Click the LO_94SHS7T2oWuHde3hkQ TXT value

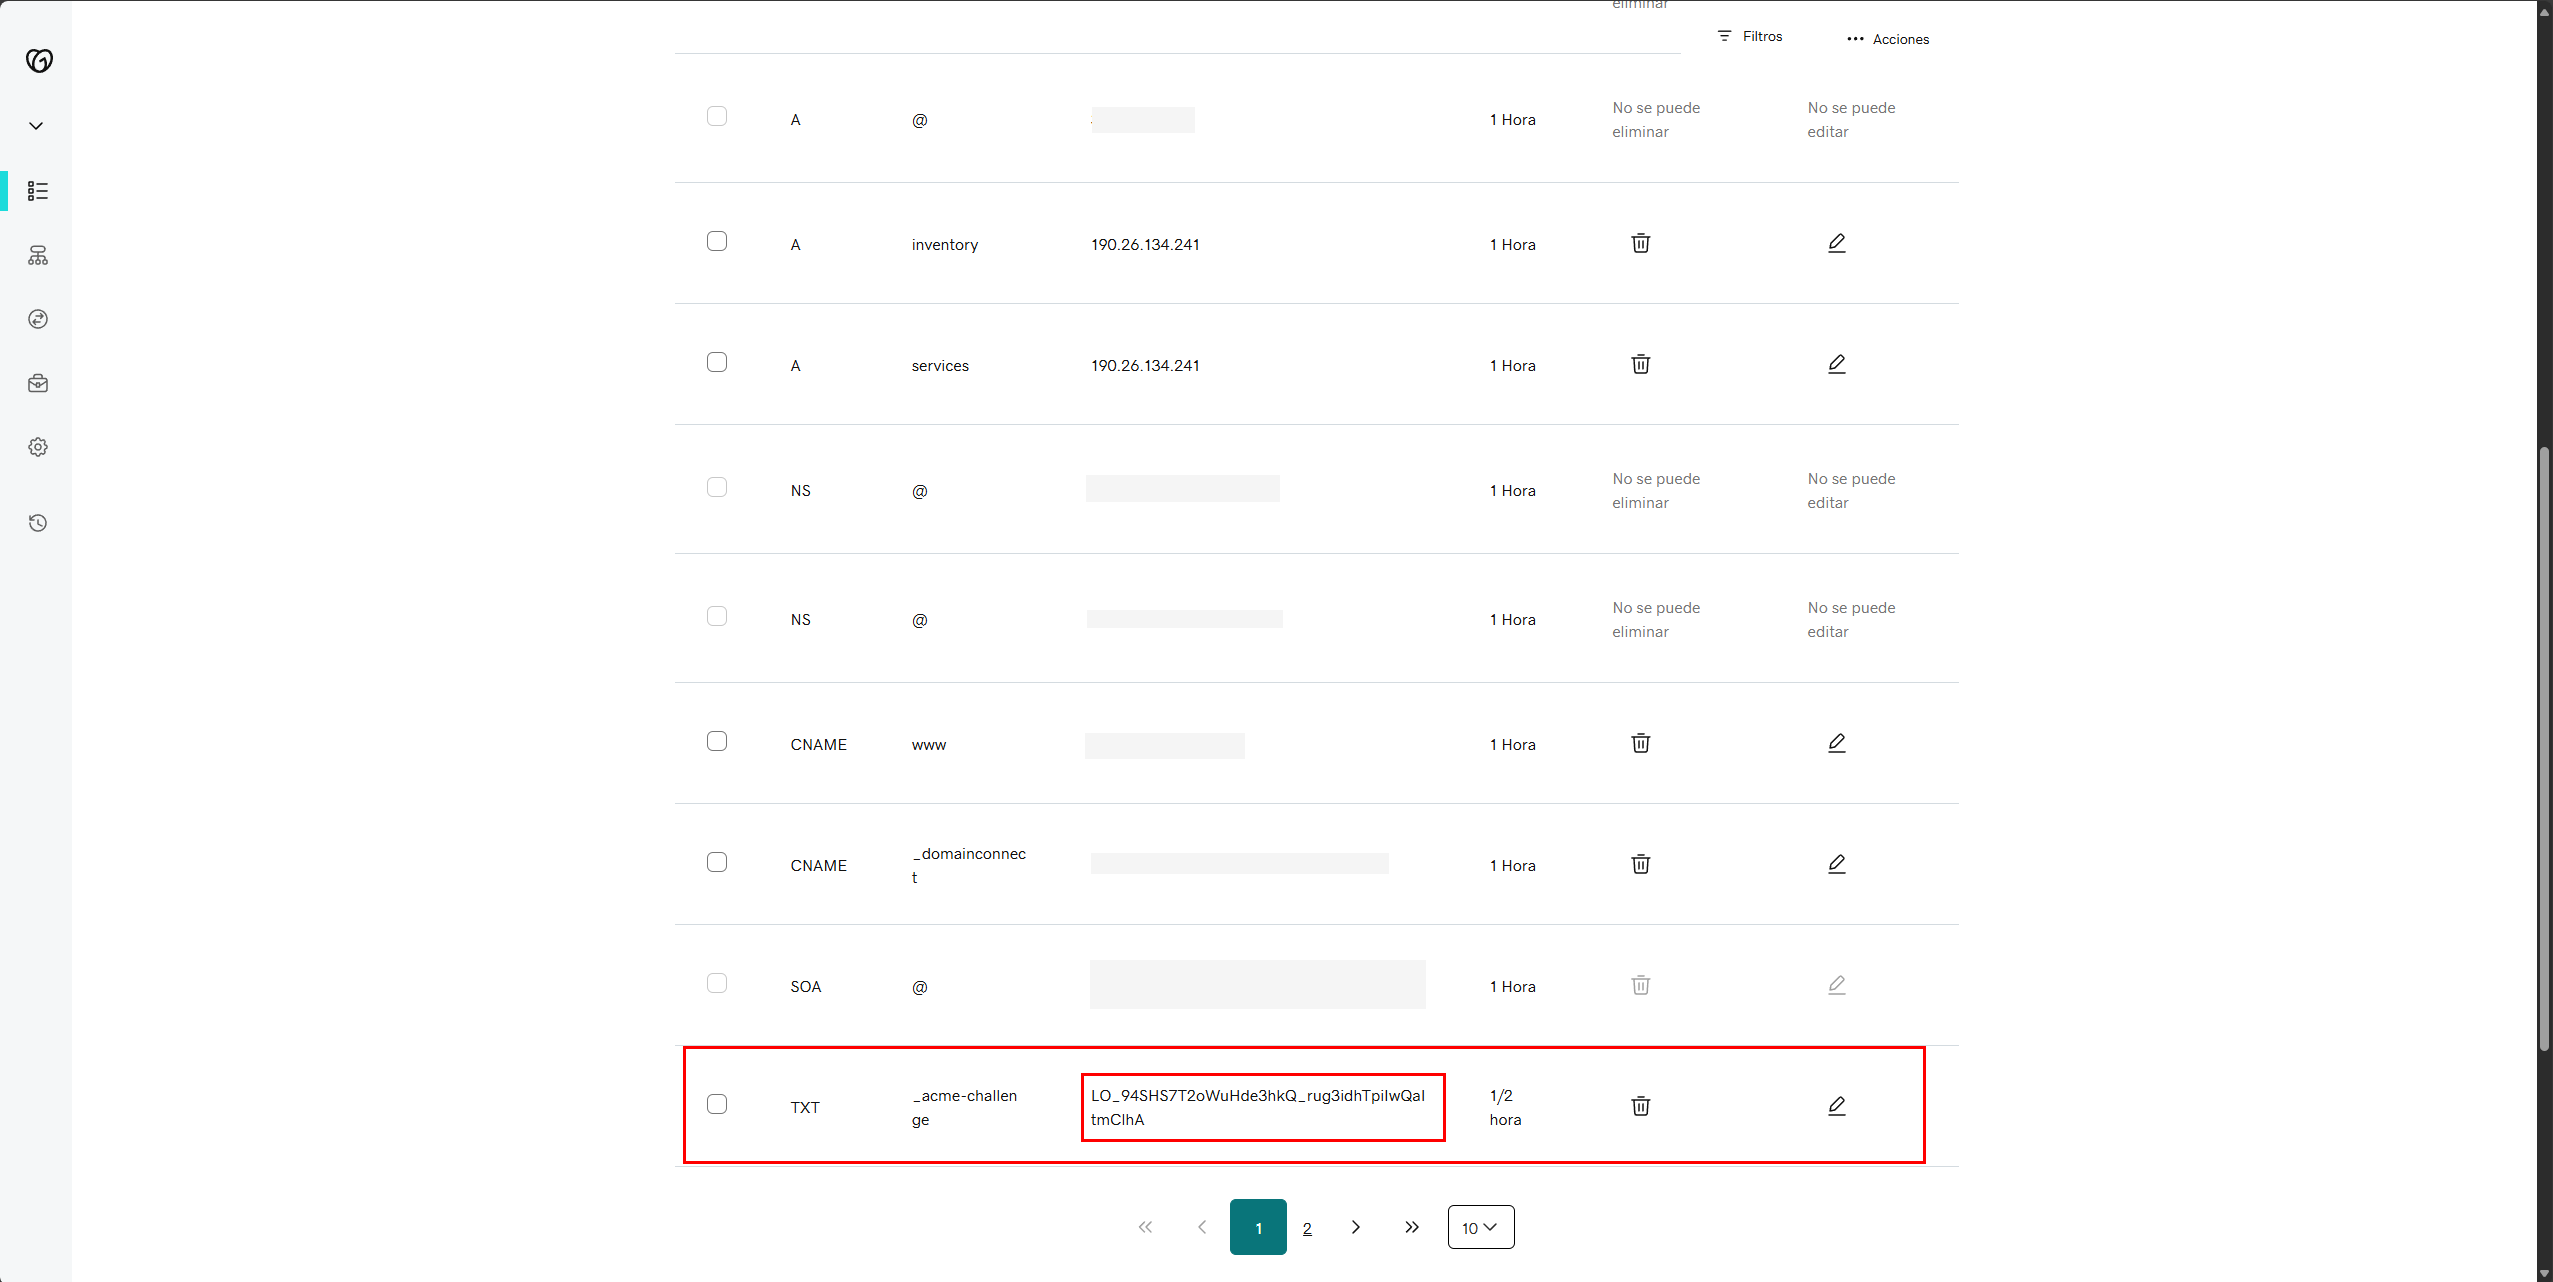tap(1258, 1108)
